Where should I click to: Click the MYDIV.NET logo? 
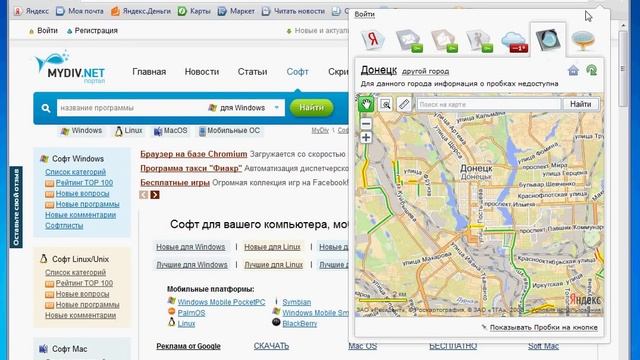[x=70, y=67]
